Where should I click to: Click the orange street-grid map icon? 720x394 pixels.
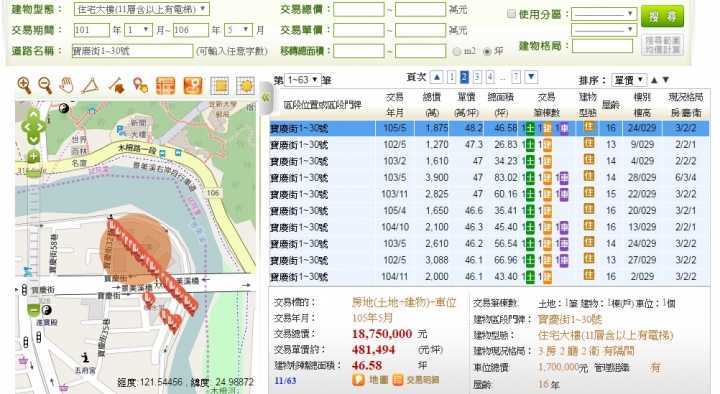pos(165,86)
